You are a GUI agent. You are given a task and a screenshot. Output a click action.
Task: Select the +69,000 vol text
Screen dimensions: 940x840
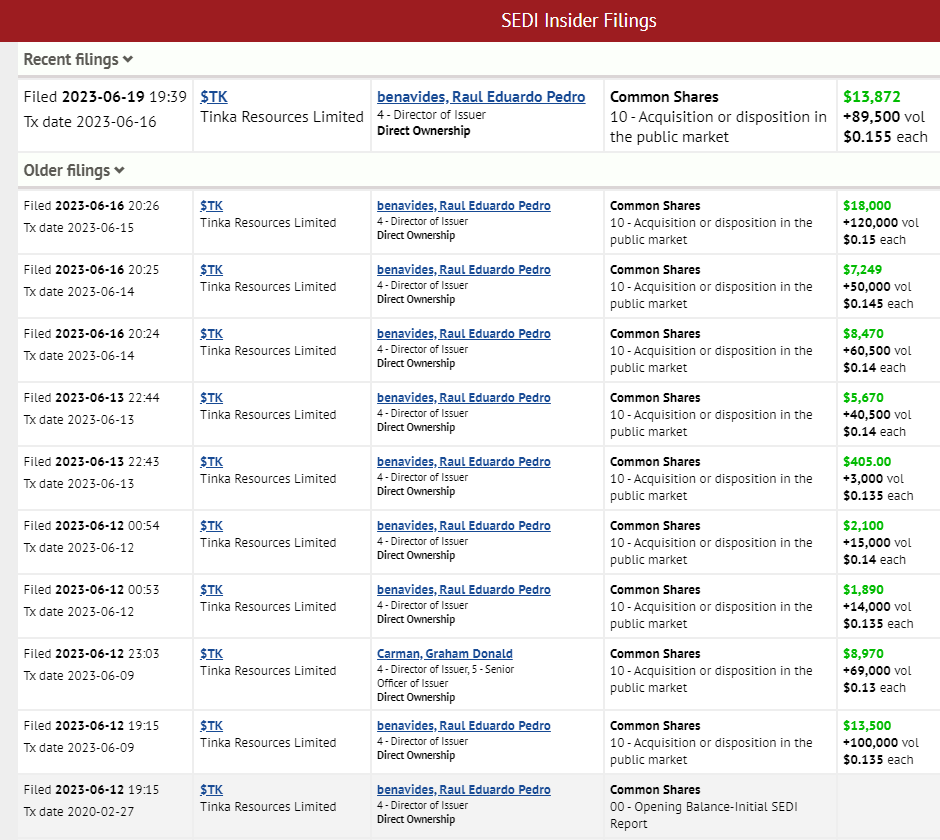(x=877, y=671)
